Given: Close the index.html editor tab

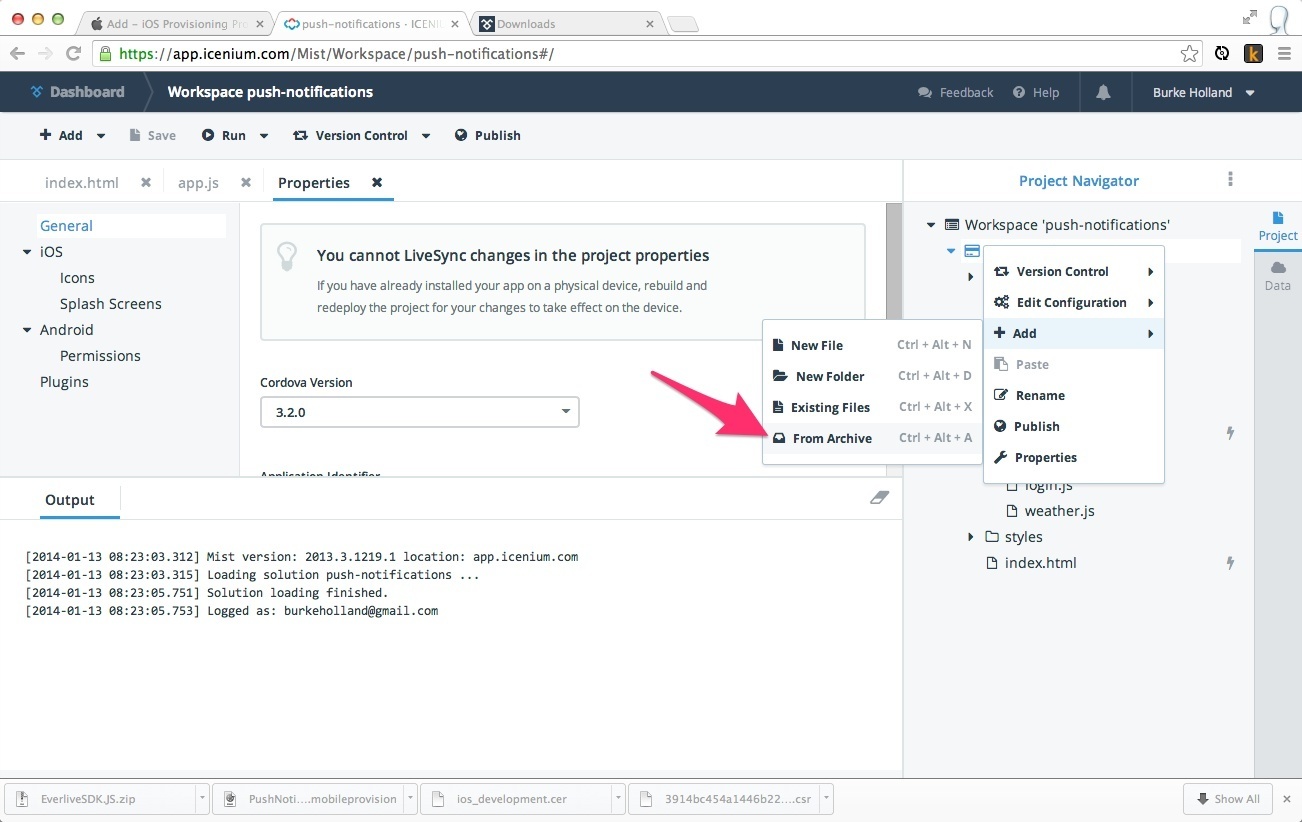Looking at the screenshot, I should pos(146,183).
